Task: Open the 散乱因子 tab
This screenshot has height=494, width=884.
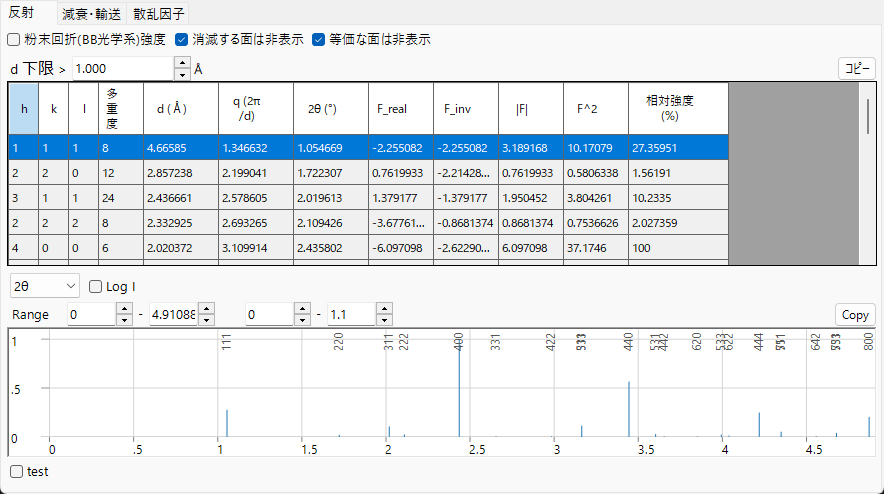Action: point(157,14)
